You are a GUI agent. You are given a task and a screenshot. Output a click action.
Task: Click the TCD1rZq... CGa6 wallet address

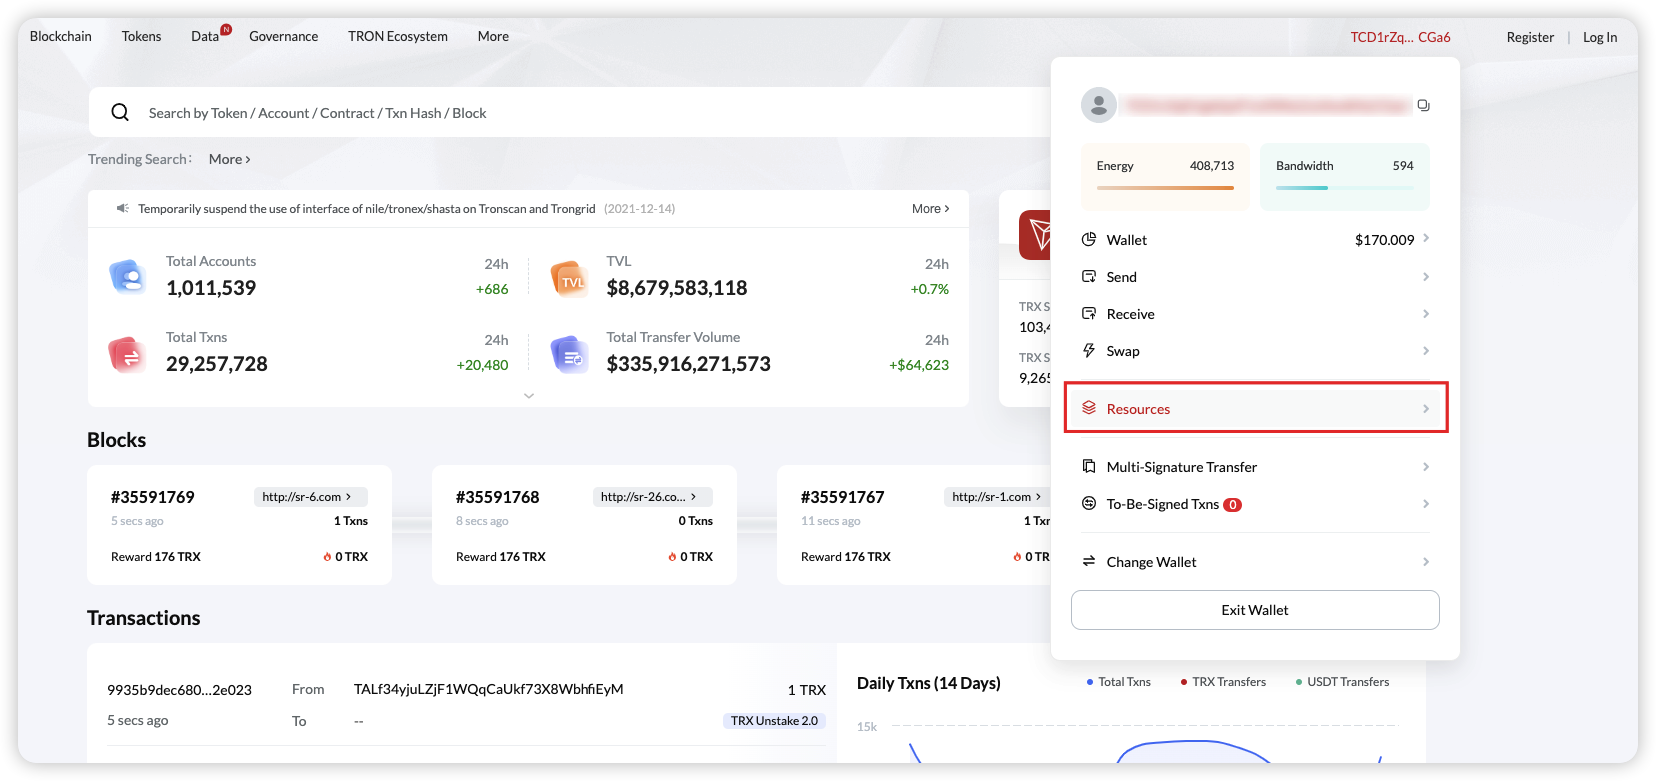(x=1400, y=37)
